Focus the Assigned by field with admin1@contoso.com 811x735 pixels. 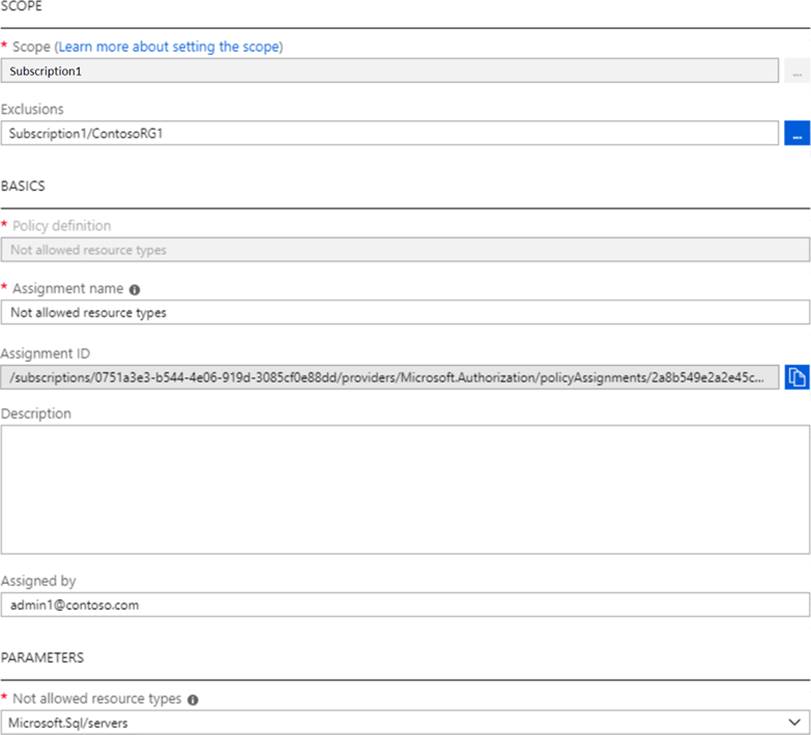point(405,604)
